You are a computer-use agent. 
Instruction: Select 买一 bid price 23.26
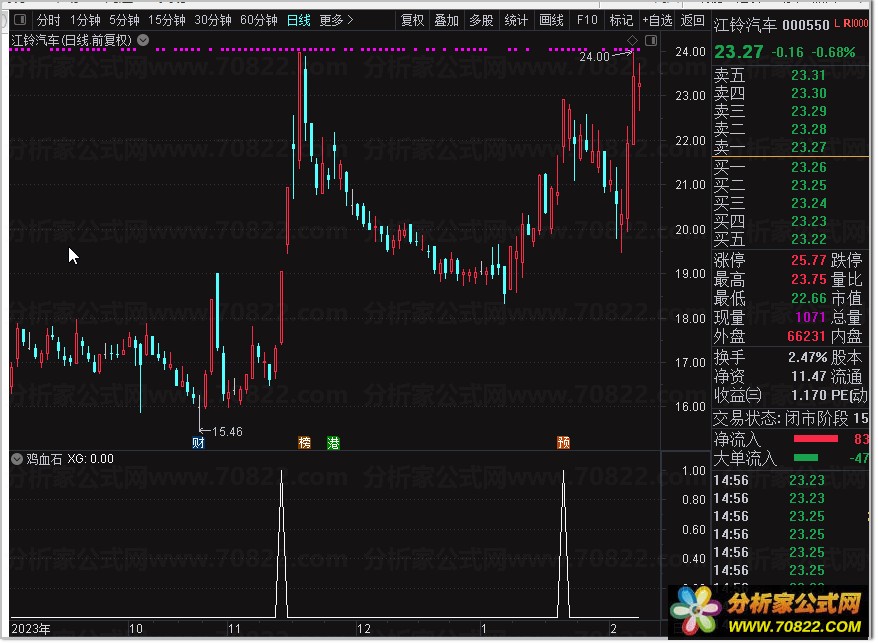[x=809, y=167]
